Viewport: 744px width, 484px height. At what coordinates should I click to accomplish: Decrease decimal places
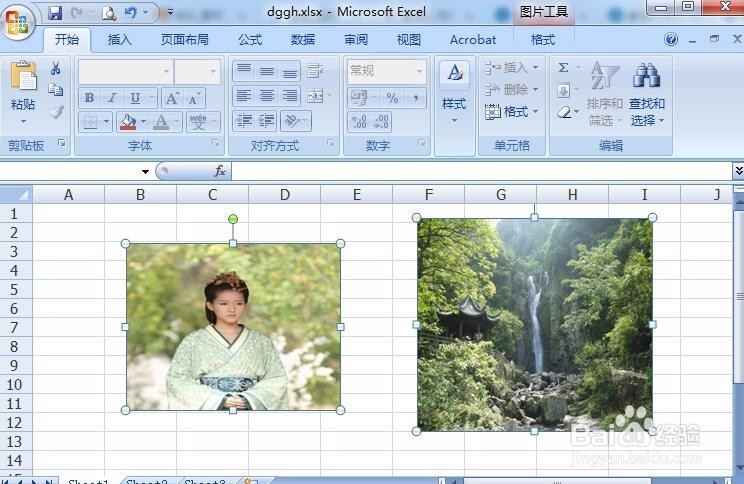pyautogui.click(x=381, y=121)
